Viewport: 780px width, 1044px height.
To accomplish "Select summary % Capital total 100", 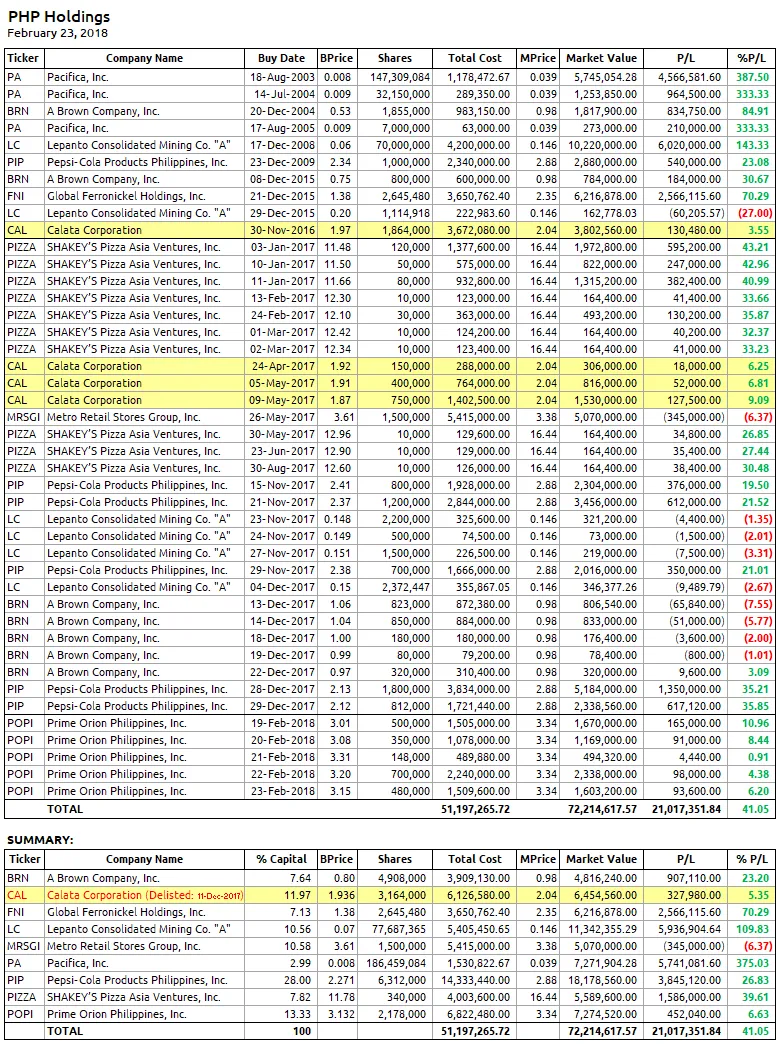I will click(300, 1031).
